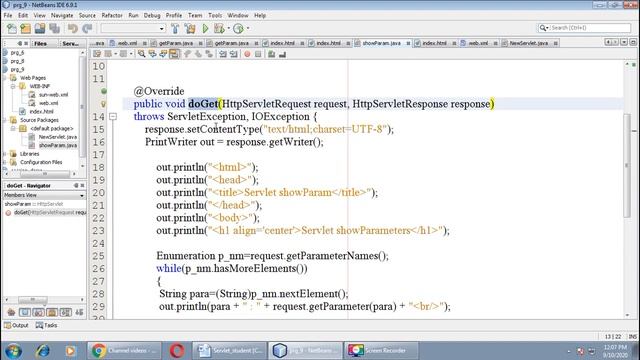Click the navigator horizontal scrollbar thumb
The height and width of the screenshot is (360, 640).
point(33,300)
